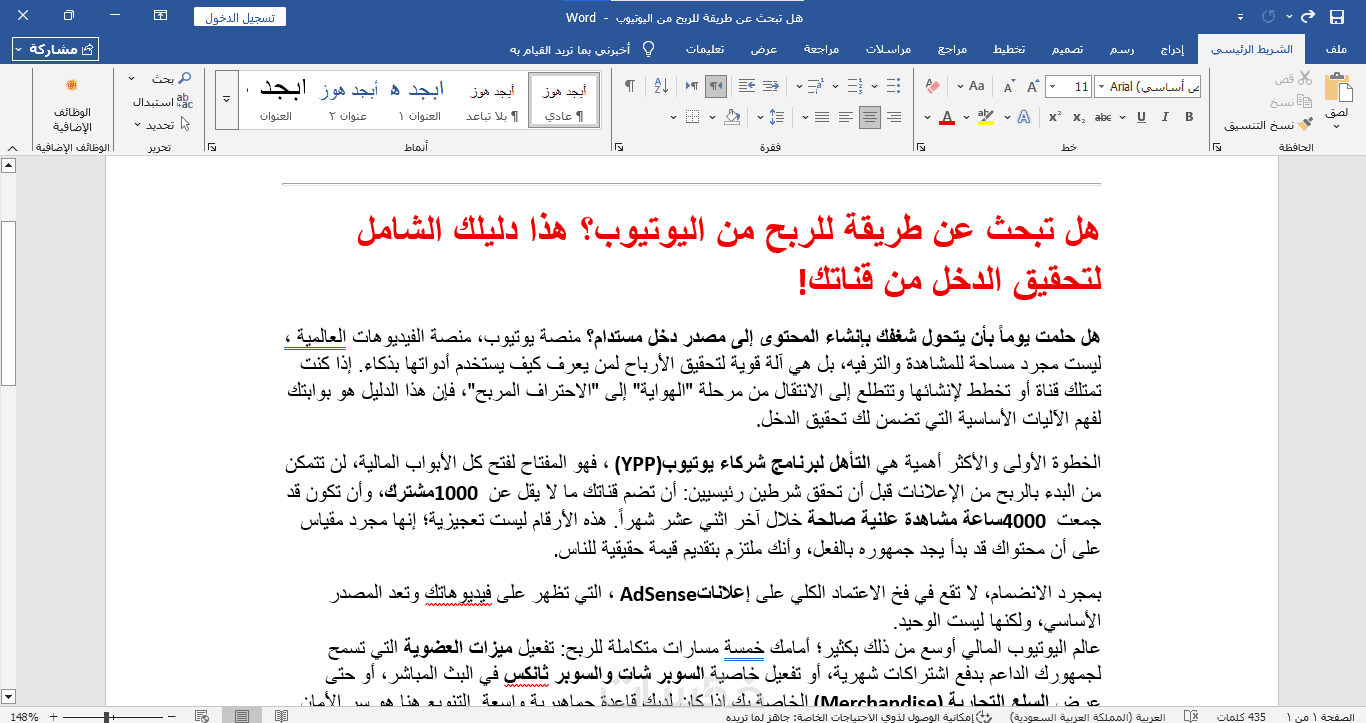
Task: Click the vertical scrollbar up arrow
Action: pyautogui.click(x=8, y=165)
